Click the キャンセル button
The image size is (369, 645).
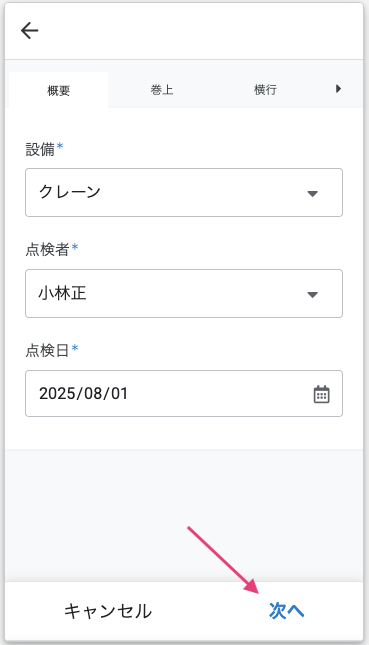108,611
